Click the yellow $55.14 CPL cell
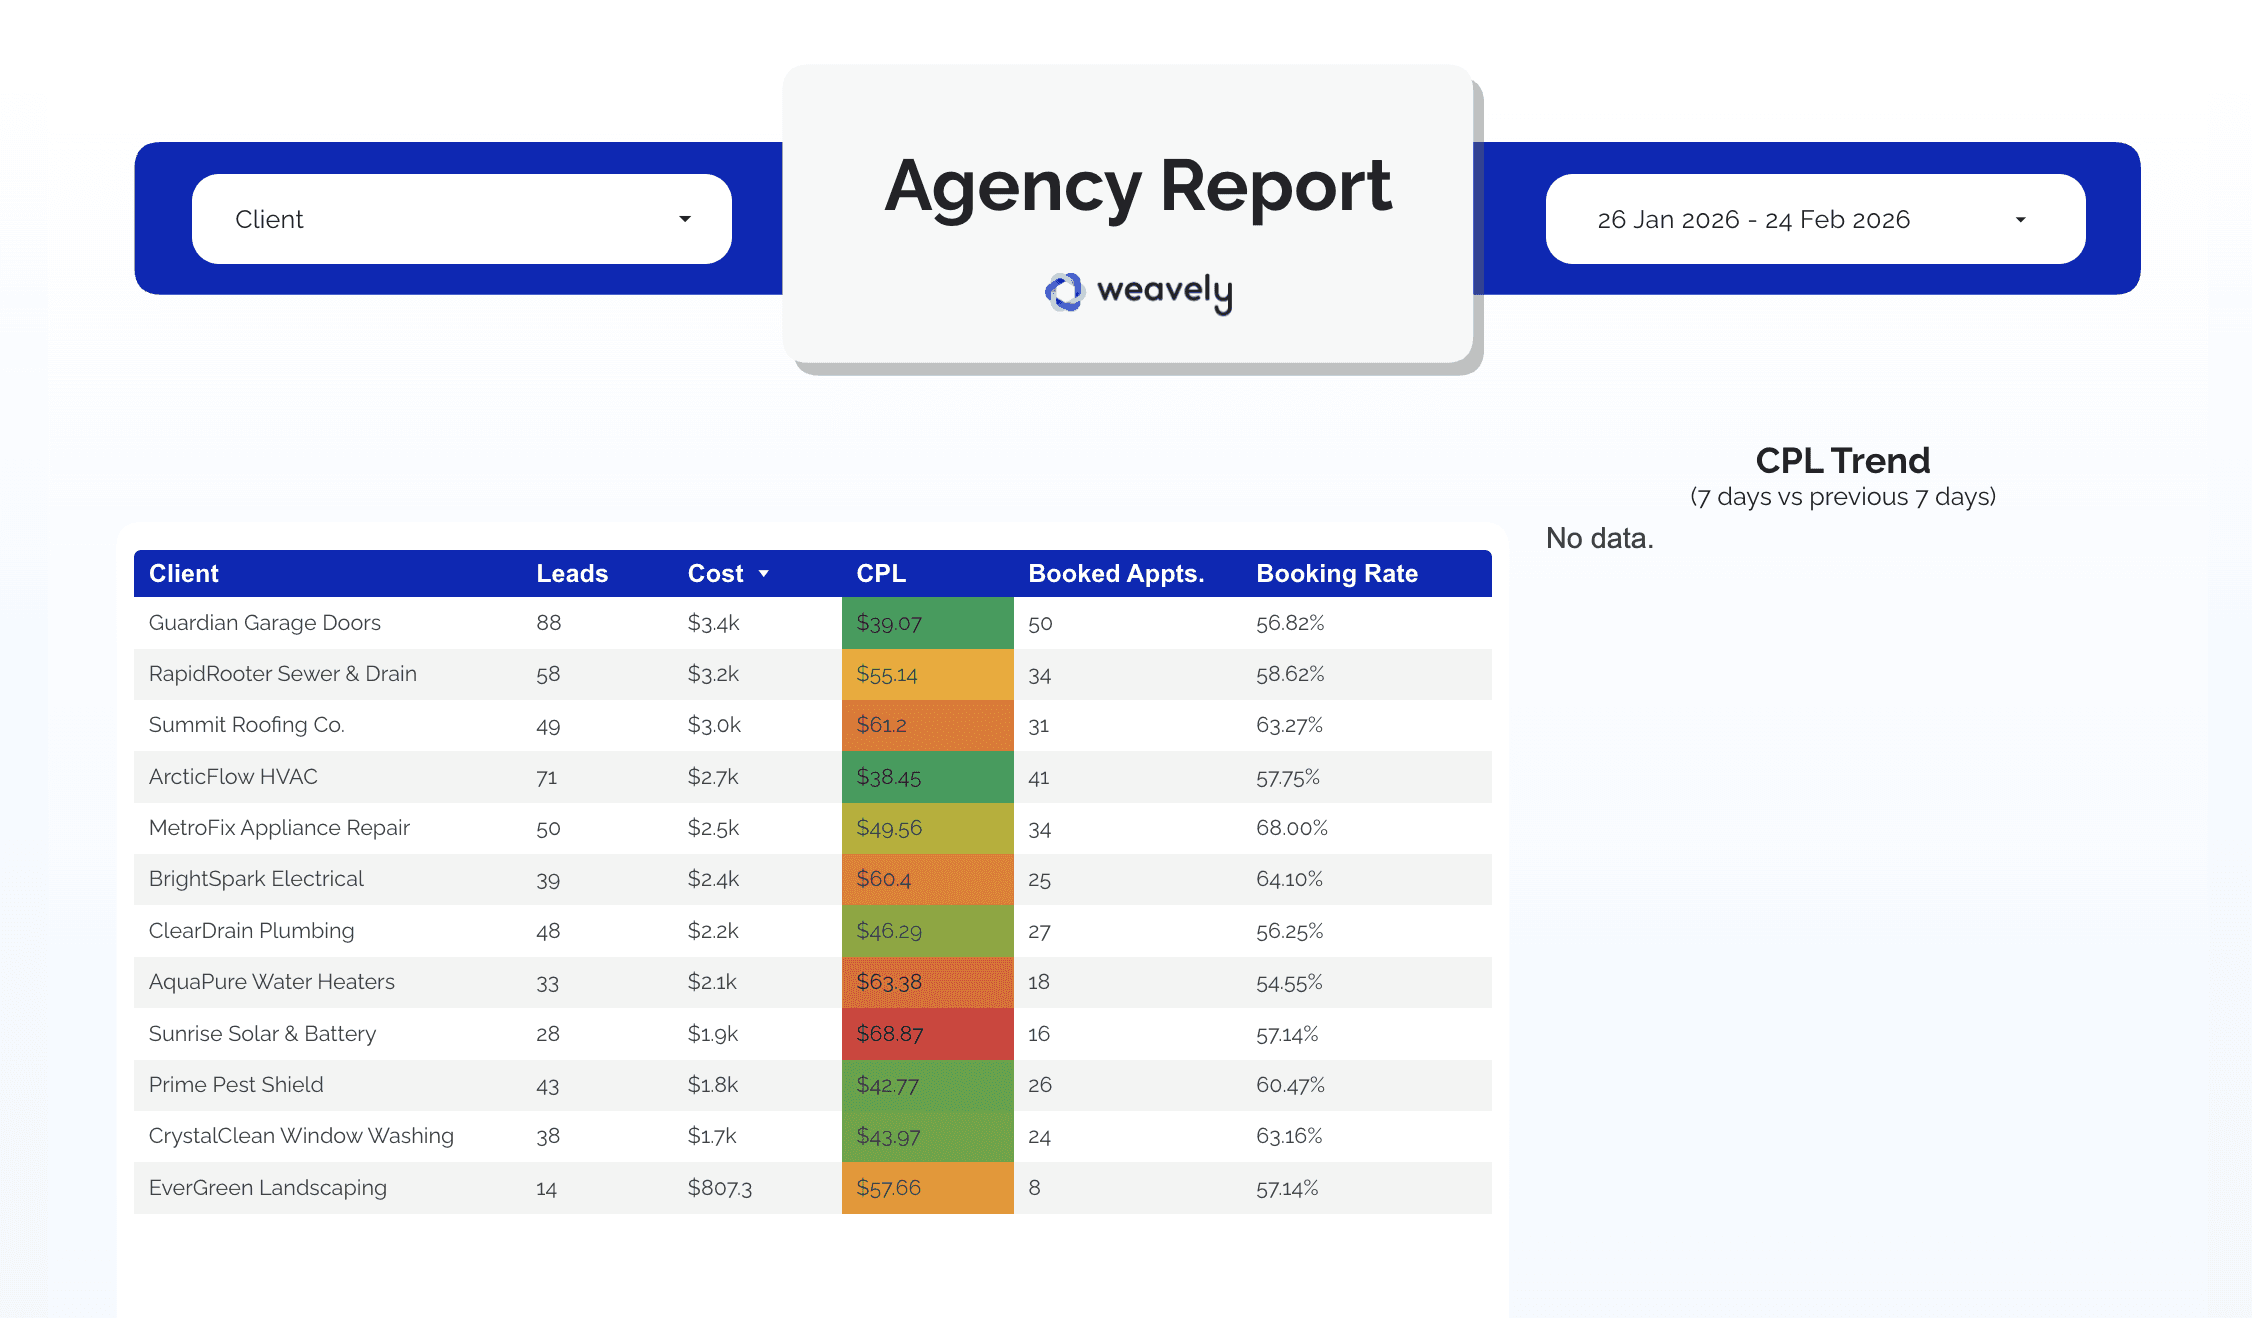The height and width of the screenshot is (1318, 2252). 927,674
